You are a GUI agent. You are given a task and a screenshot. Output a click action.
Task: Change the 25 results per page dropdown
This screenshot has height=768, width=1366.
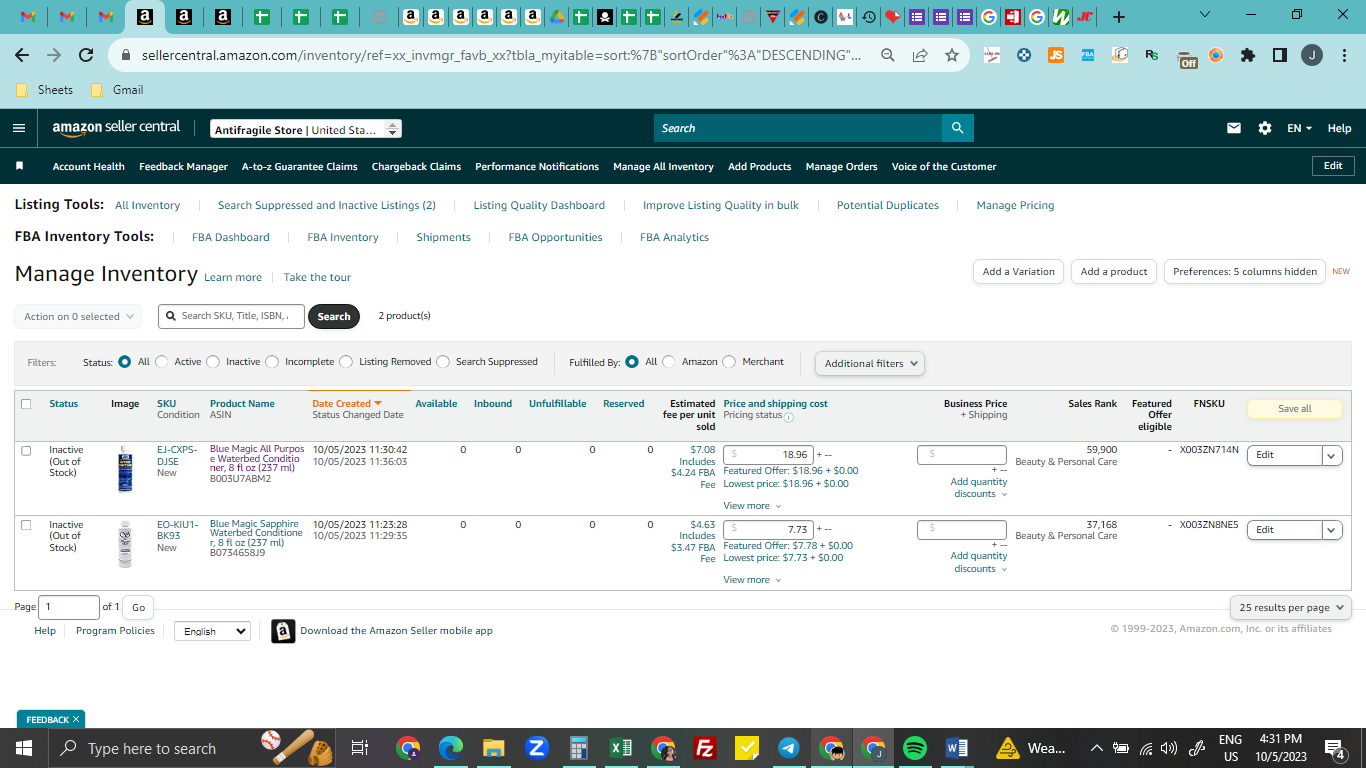1291,607
